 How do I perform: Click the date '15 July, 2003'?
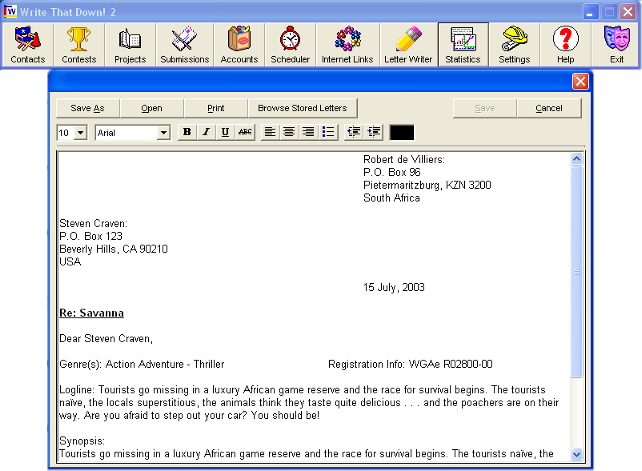point(393,288)
